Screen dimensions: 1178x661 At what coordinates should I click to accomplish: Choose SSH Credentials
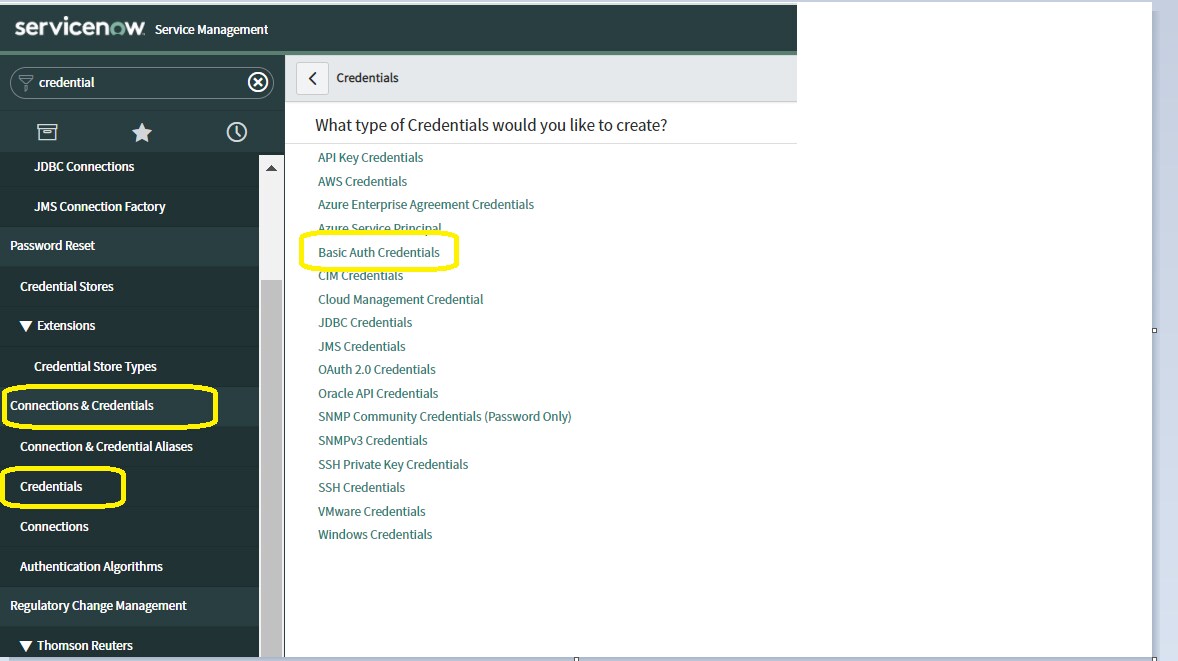(361, 487)
